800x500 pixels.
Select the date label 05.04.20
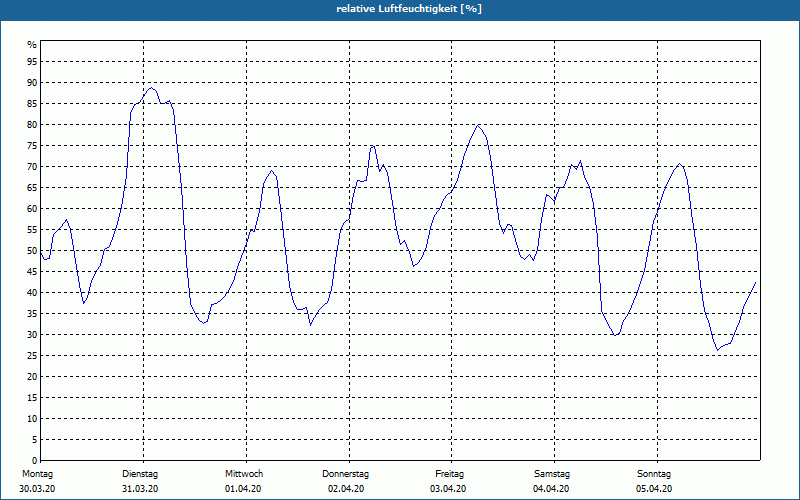[x=654, y=489]
